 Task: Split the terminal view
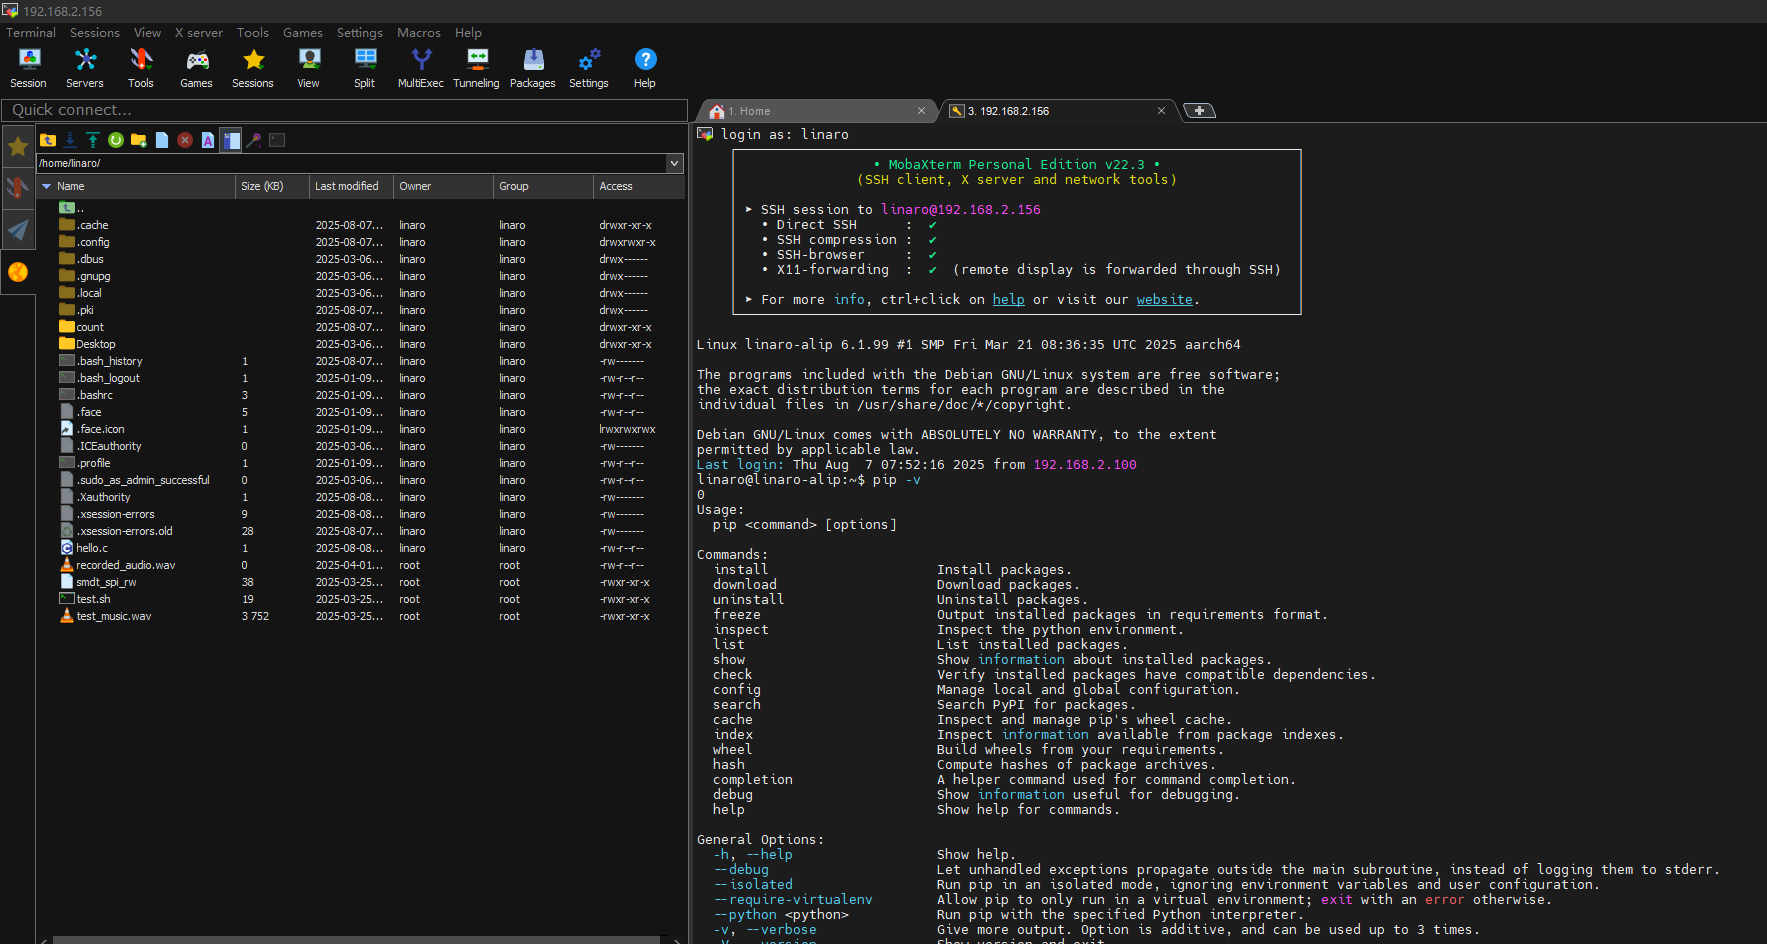tap(364, 68)
